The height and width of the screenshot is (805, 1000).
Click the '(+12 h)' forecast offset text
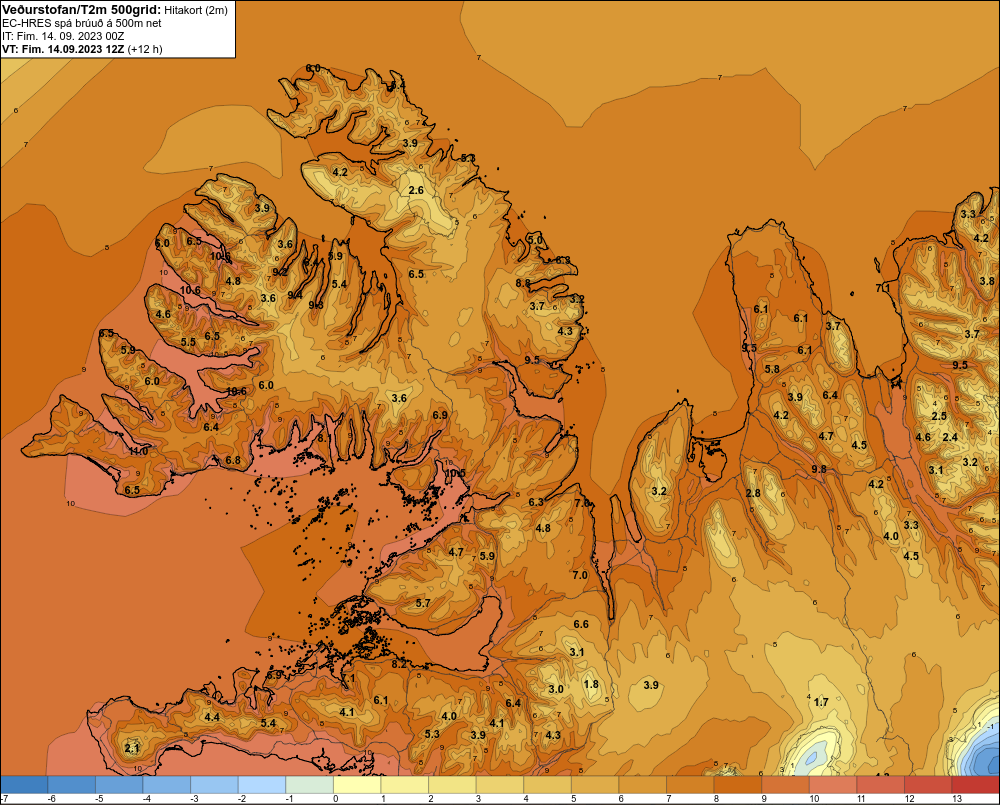coord(145,49)
